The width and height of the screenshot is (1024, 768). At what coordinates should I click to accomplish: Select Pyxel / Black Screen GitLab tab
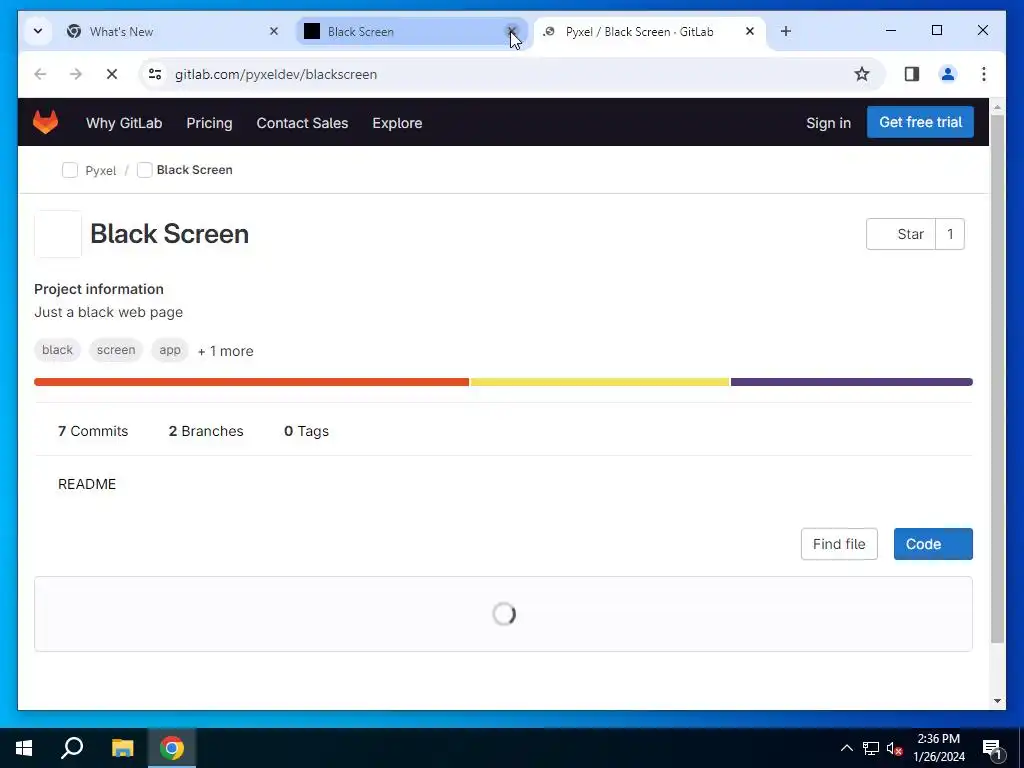[639, 31]
